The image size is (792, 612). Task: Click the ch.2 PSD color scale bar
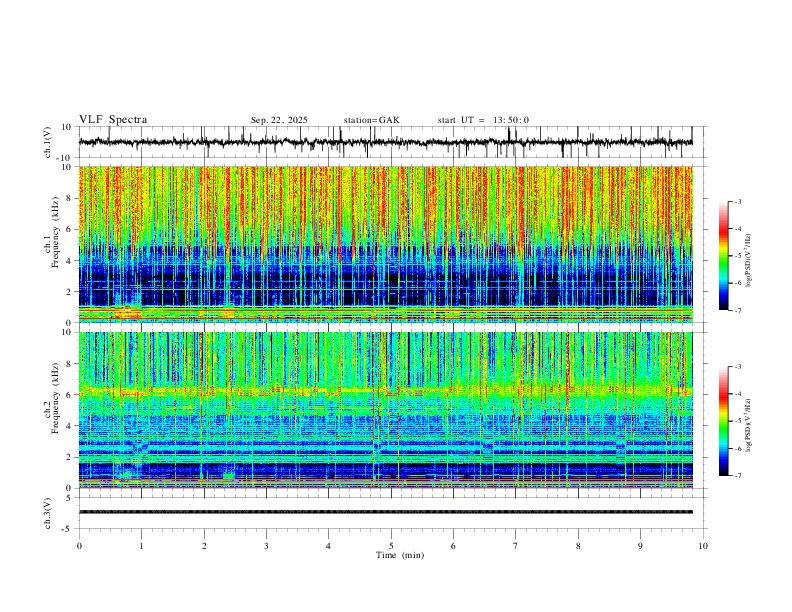click(724, 421)
